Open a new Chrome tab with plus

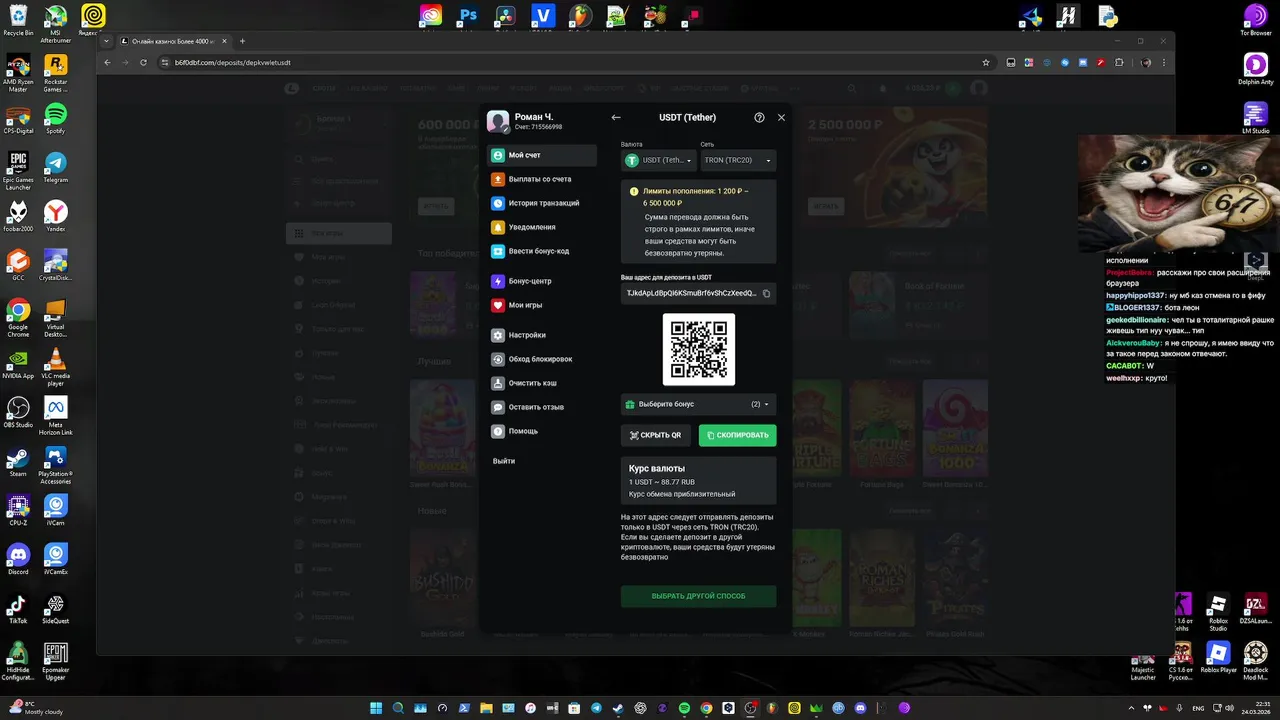pyautogui.click(x=242, y=41)
